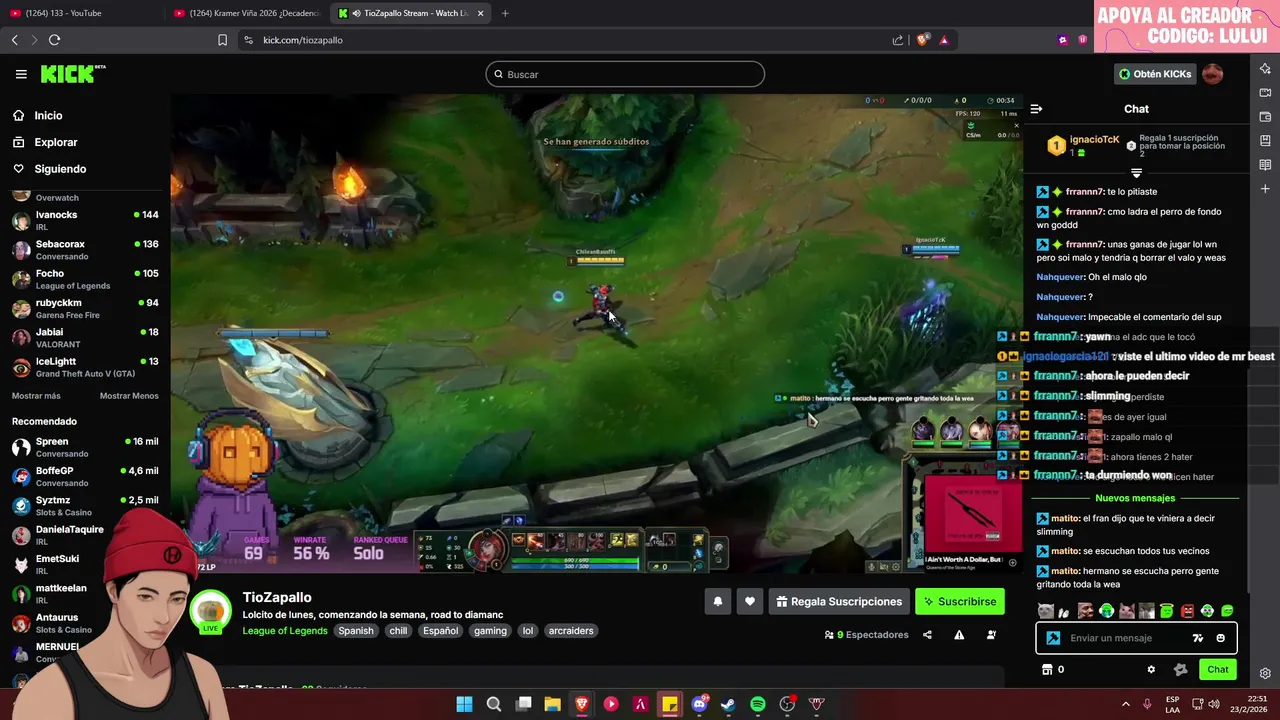Click the share icon next to Espectadores
The width and height of the screenshot is (1280, 720).
[x=927, y=635]
